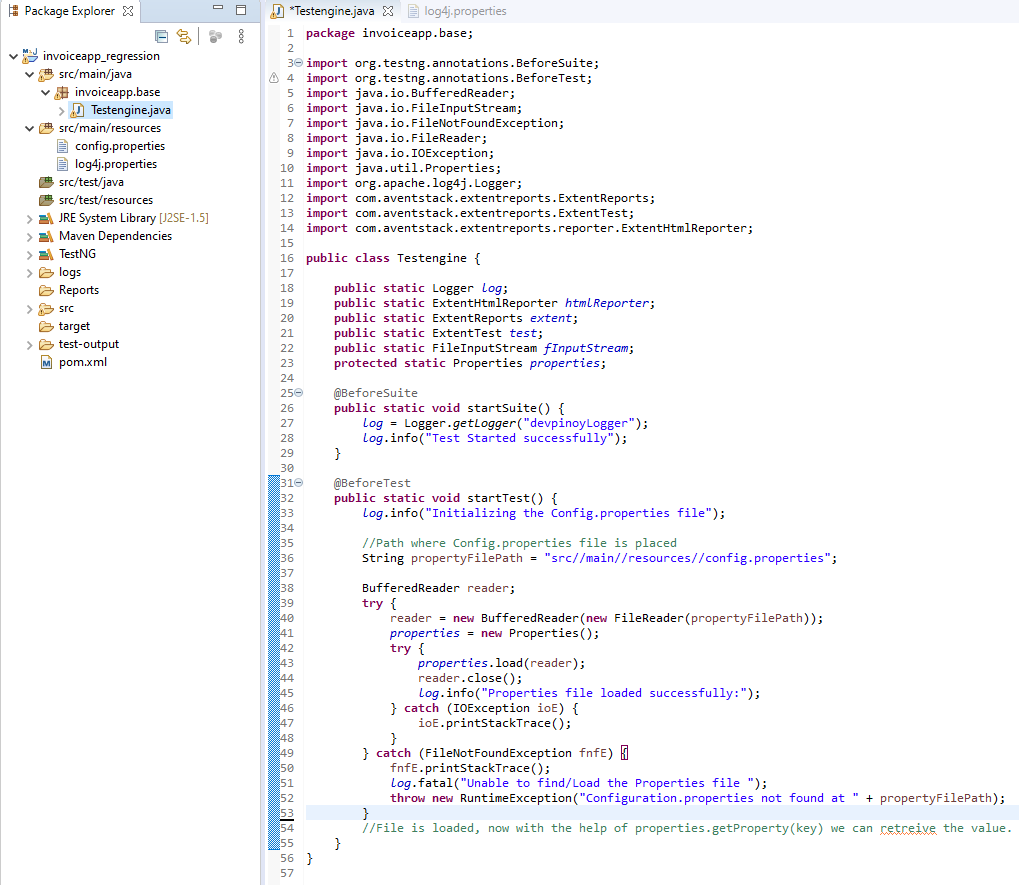Click the fInputStream field name
This screenshot has height=885, width=1019.
(586, 348)
